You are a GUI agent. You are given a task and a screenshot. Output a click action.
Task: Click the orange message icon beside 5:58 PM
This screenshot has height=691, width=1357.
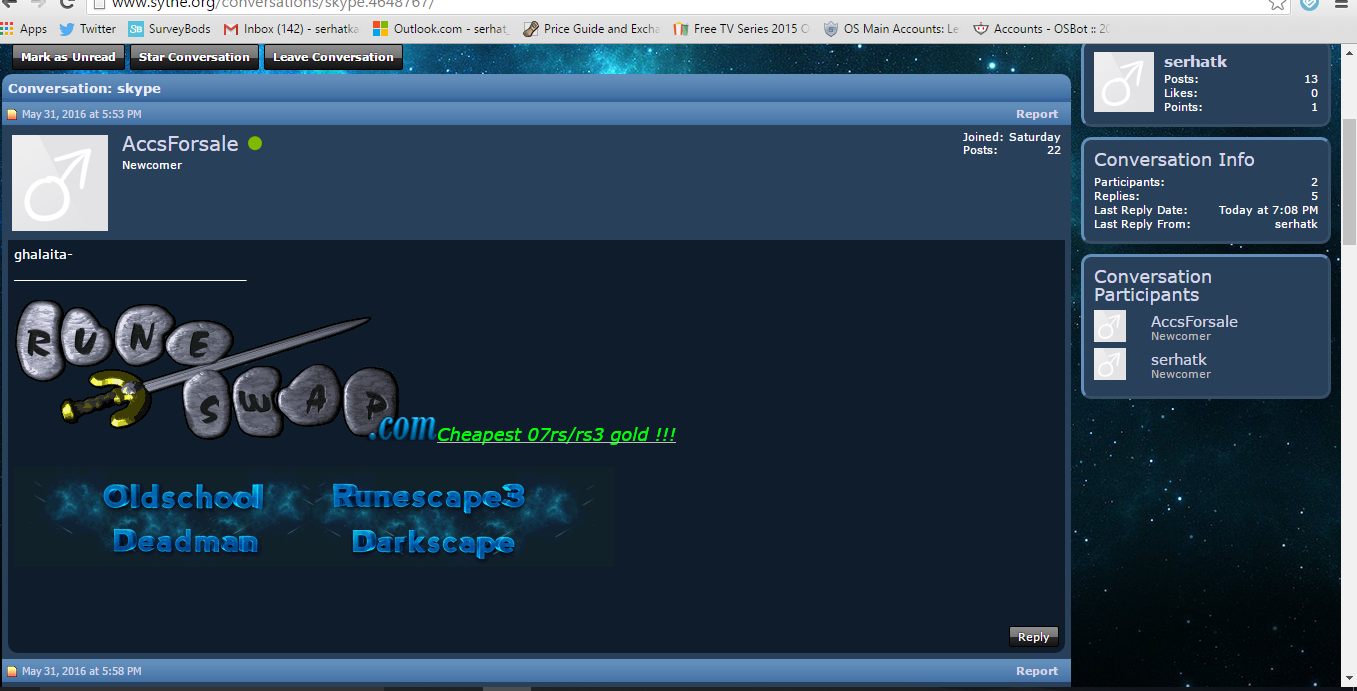[13, 671]
